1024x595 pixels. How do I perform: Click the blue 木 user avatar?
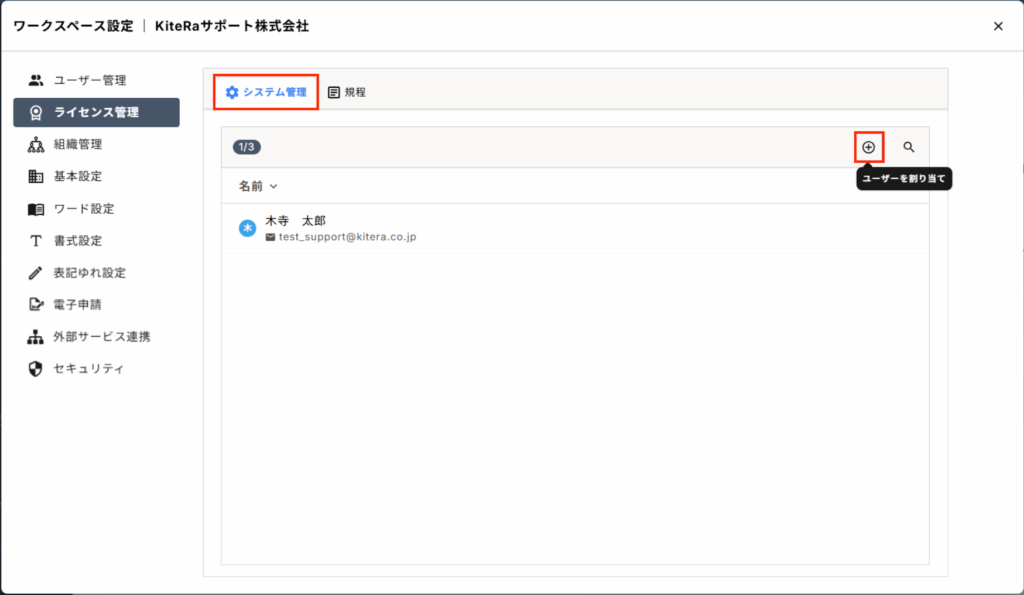247,228
